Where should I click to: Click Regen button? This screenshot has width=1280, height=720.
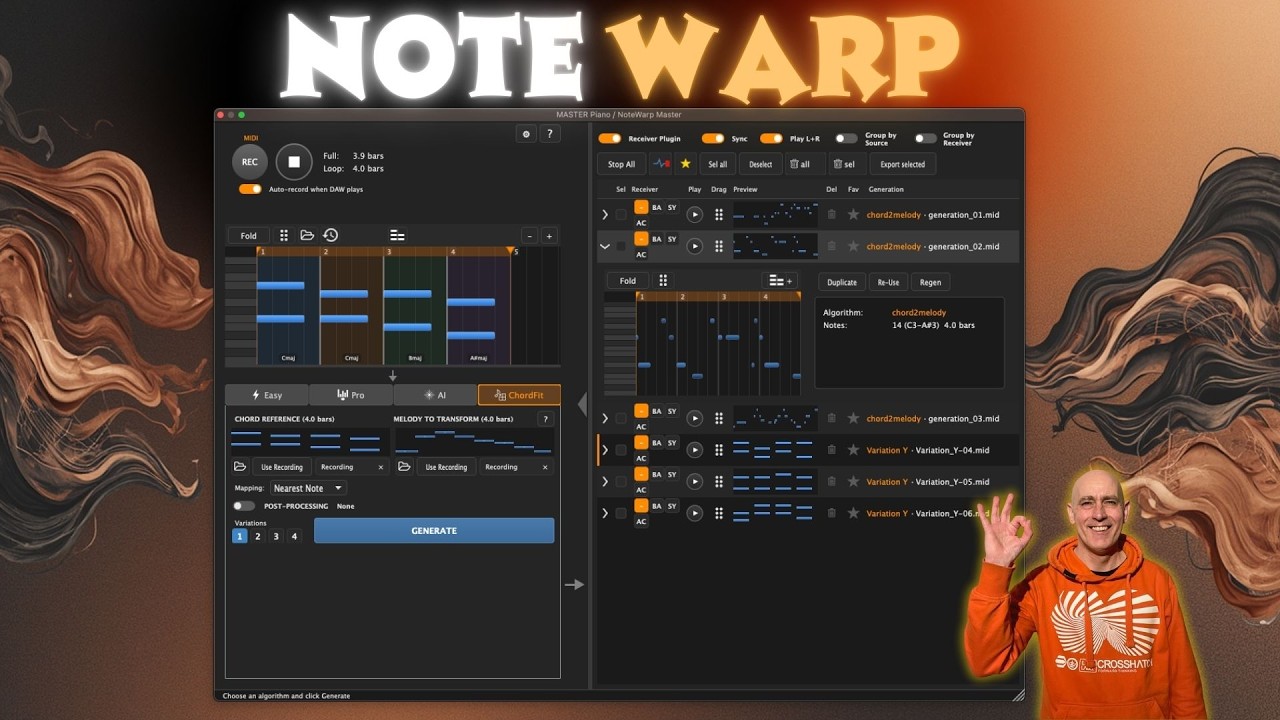(930, 282)
